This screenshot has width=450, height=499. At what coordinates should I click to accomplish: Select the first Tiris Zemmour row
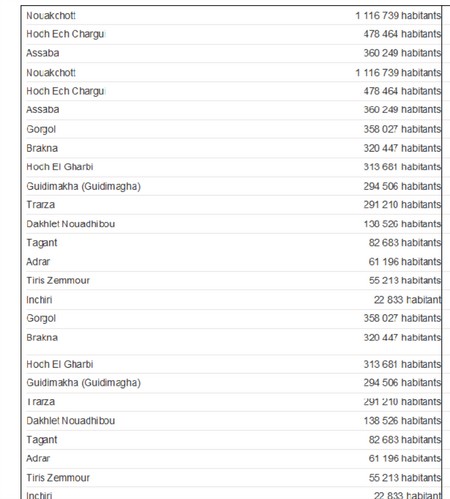pyautogui.click(x=233, y=280)
